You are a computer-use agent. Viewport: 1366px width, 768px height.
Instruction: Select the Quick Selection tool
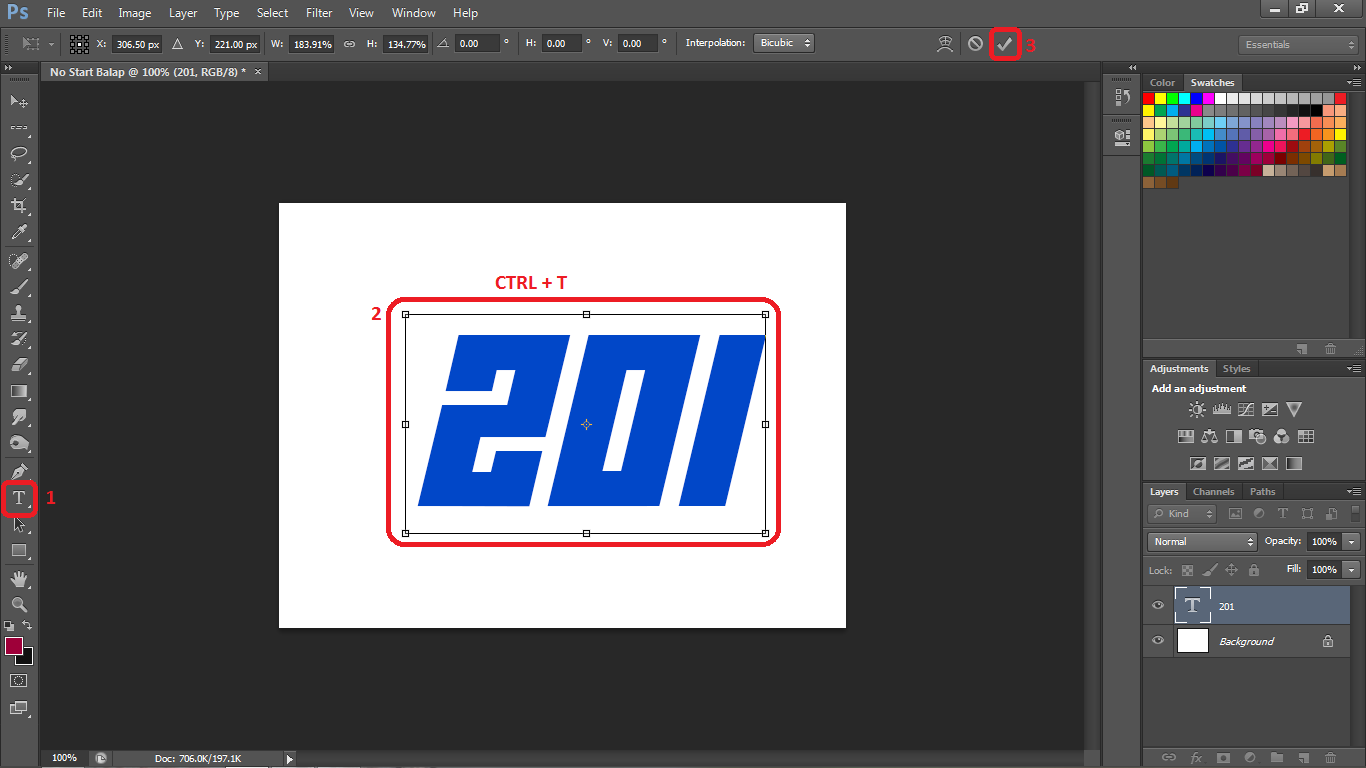tap(19, 180)
